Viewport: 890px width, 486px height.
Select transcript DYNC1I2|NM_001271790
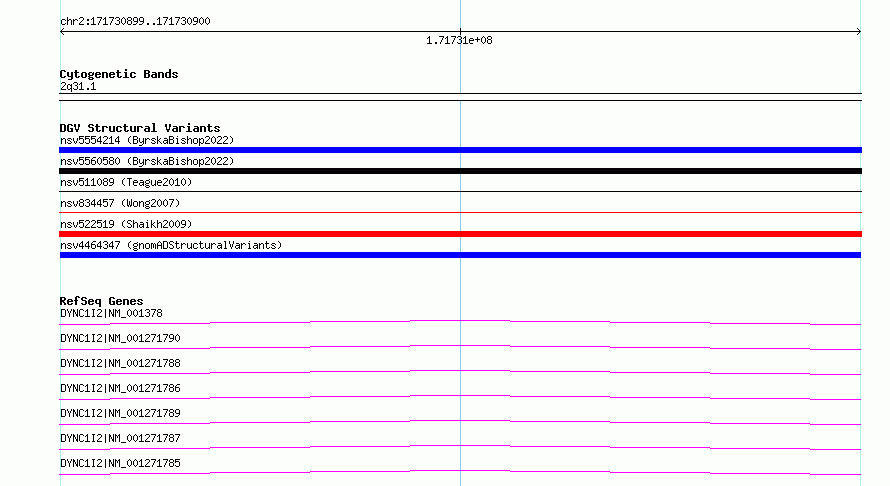[120, 338]
